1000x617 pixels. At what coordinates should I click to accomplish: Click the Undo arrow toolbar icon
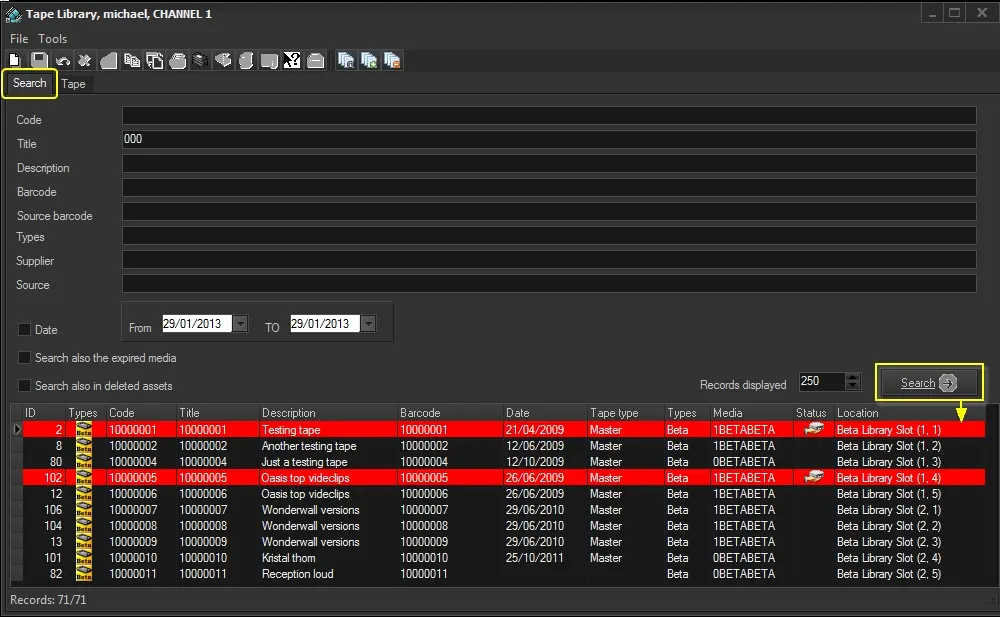coord(62,61)
